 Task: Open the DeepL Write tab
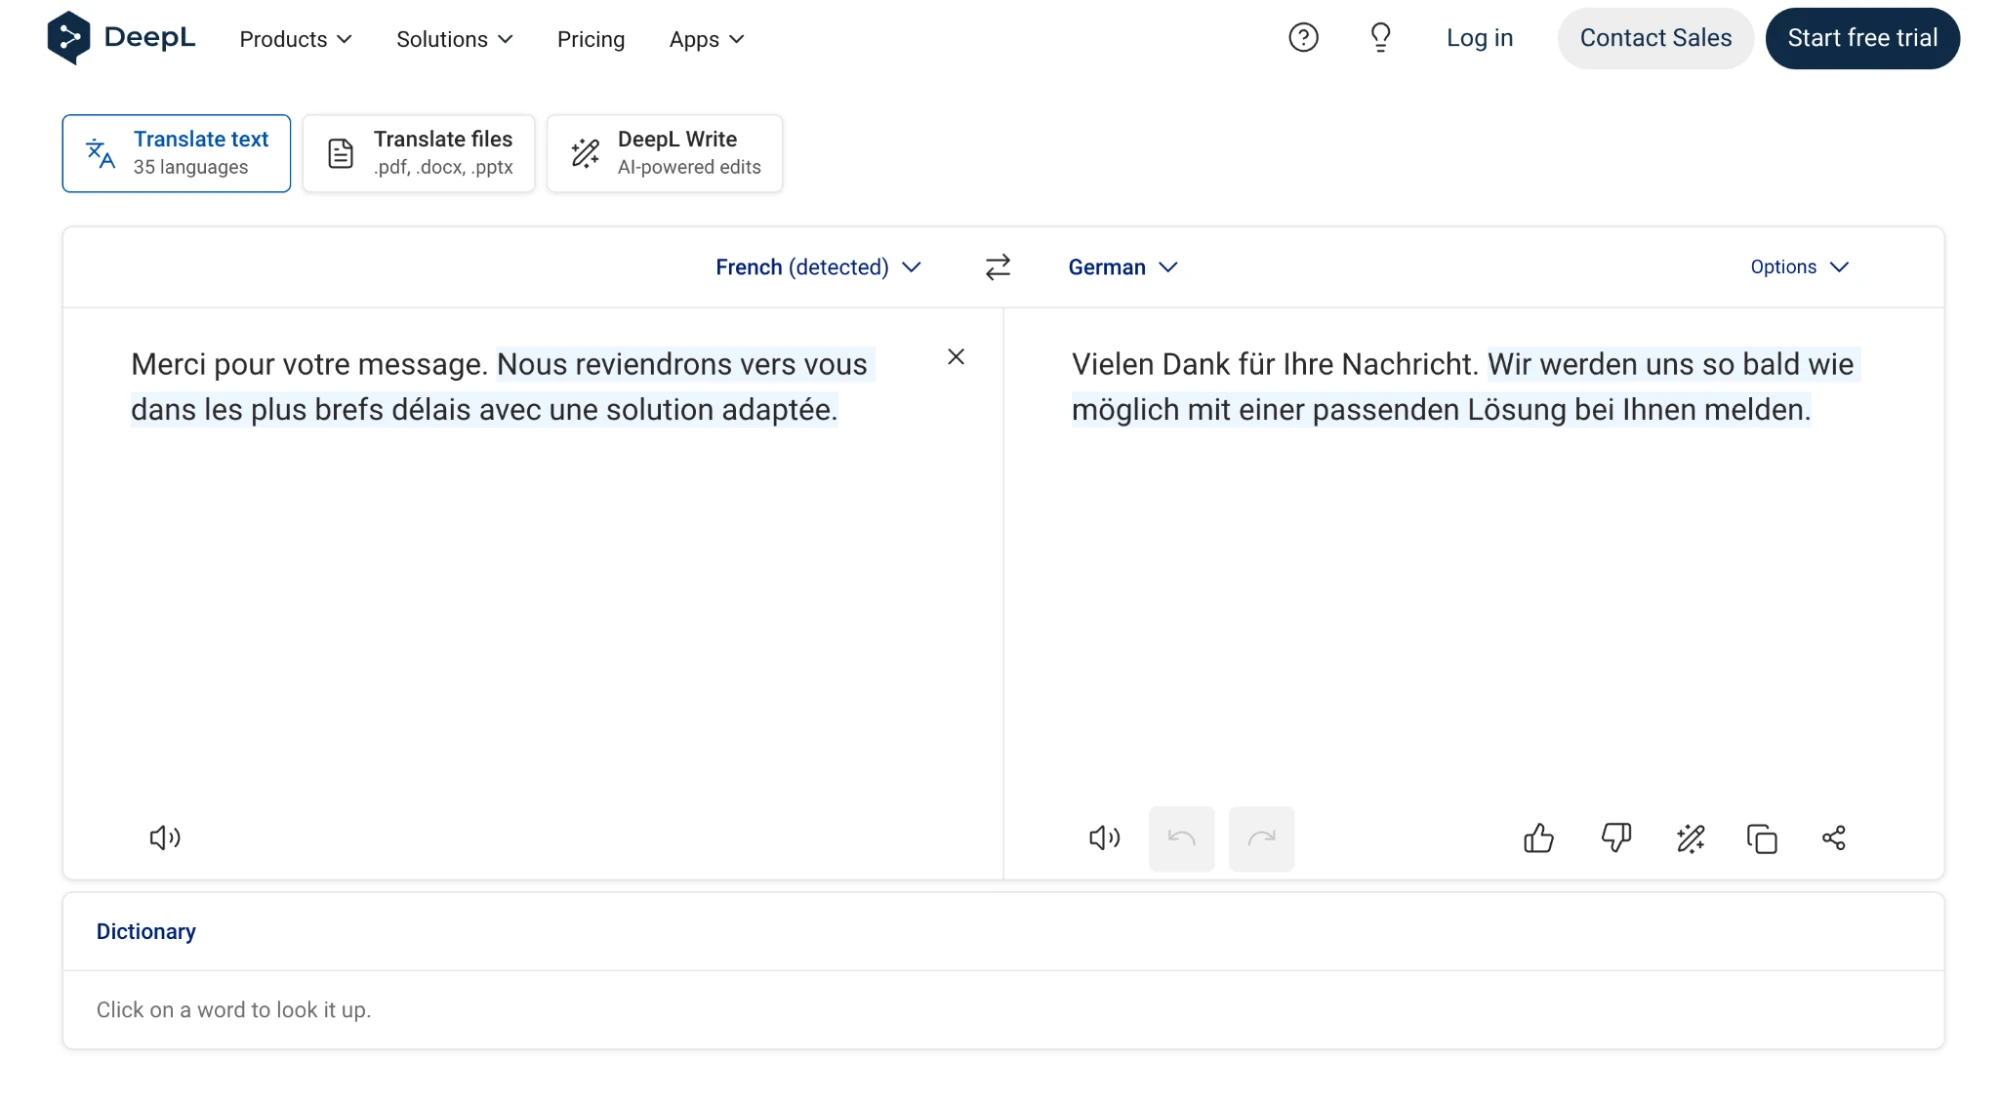664,153
